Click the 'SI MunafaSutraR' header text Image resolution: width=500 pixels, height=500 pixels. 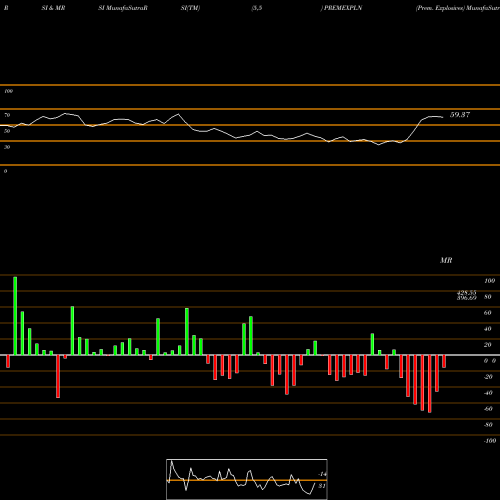(123, 8)
